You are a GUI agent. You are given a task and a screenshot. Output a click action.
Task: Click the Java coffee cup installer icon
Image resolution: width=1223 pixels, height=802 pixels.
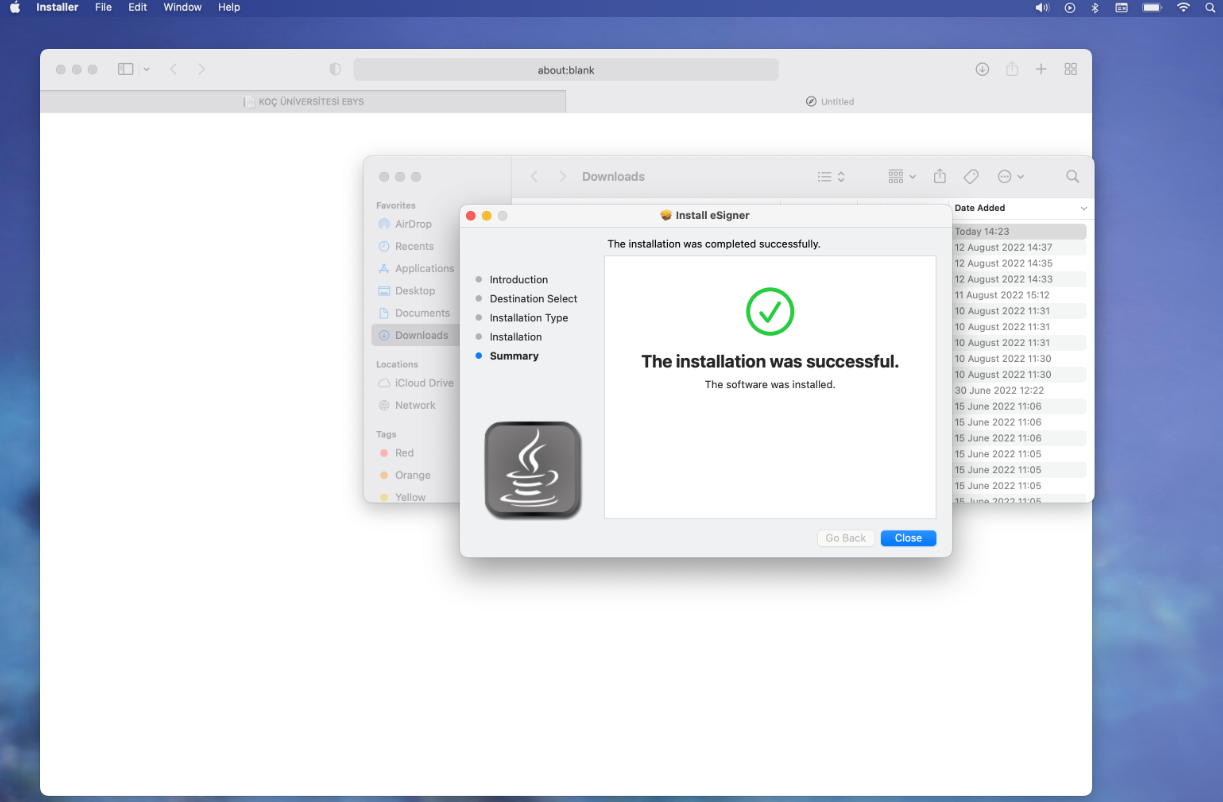(x=532, y=470)
